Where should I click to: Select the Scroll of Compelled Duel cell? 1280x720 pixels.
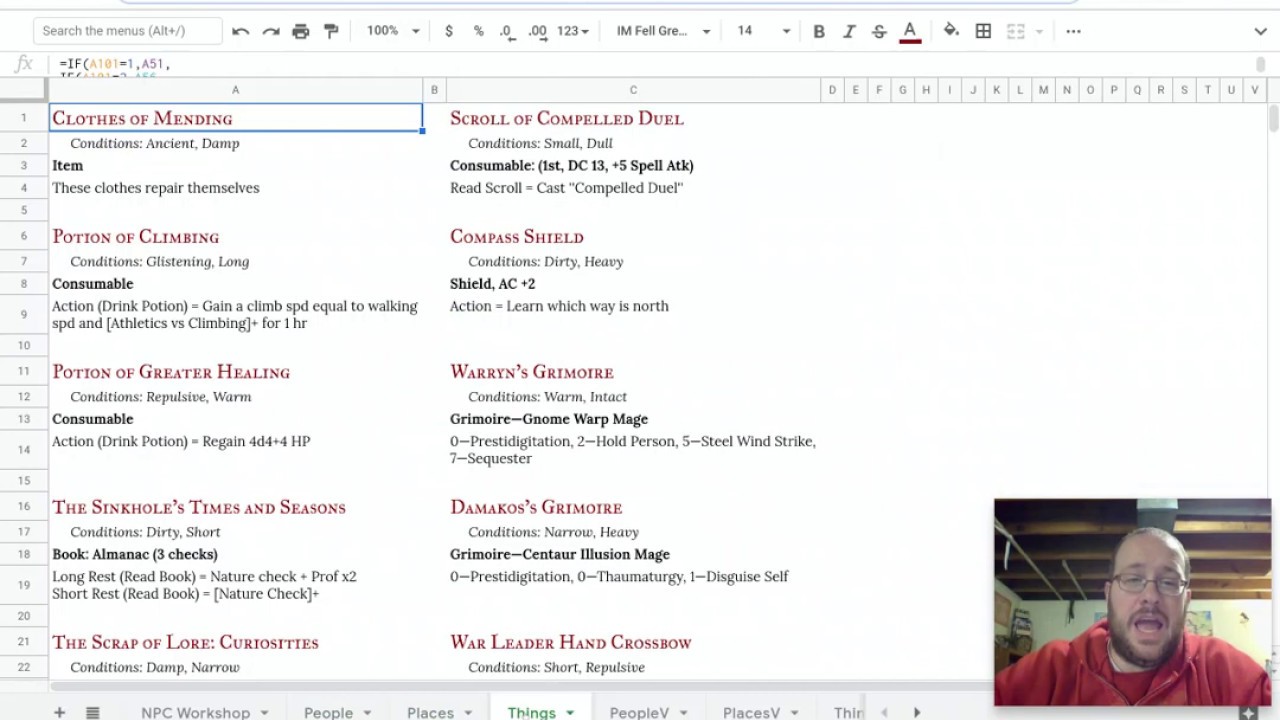tap(633, 118)
